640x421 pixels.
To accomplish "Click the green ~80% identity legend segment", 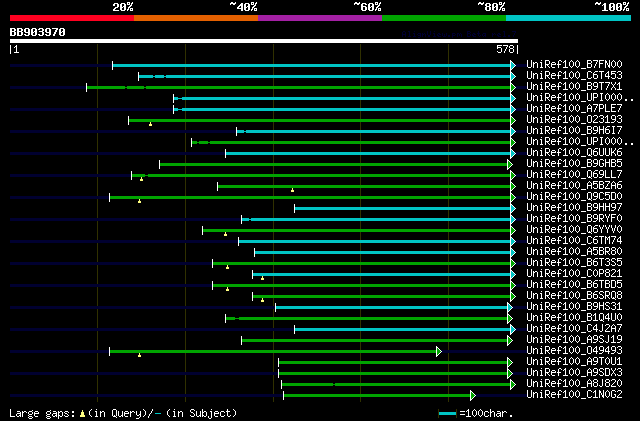I will [444, 18].
